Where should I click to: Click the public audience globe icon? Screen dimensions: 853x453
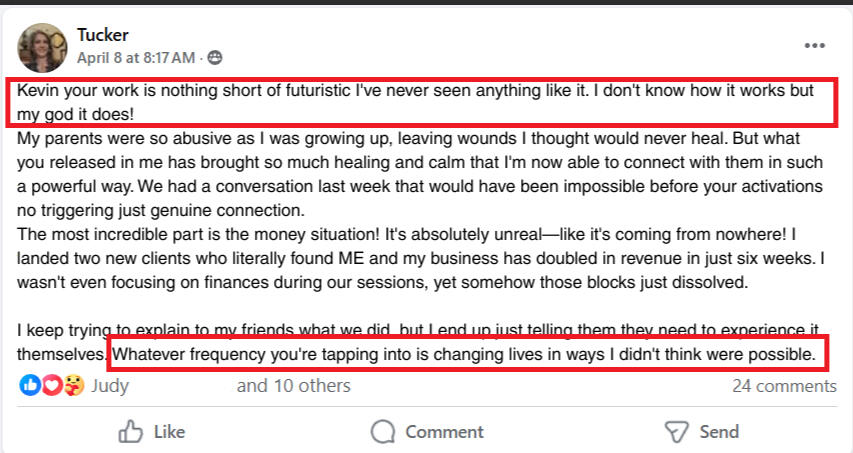[215, 58]
